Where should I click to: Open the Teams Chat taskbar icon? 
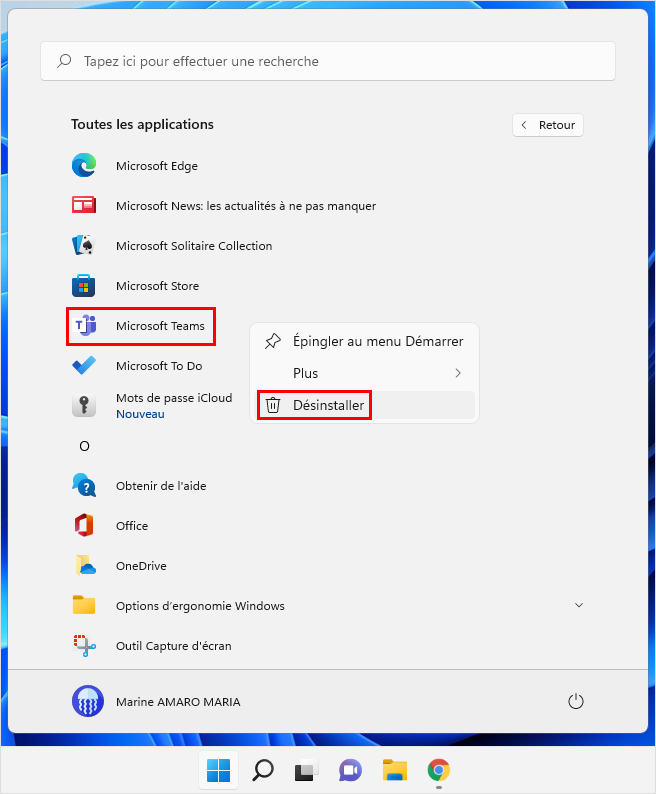pyautogui.click(x=351, y=770)
